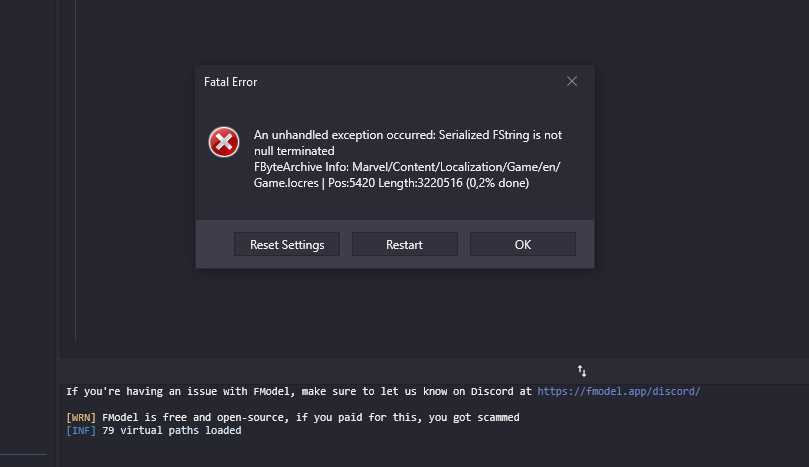
Task: Click the Game.locres file path text
Action: [407, 174]
